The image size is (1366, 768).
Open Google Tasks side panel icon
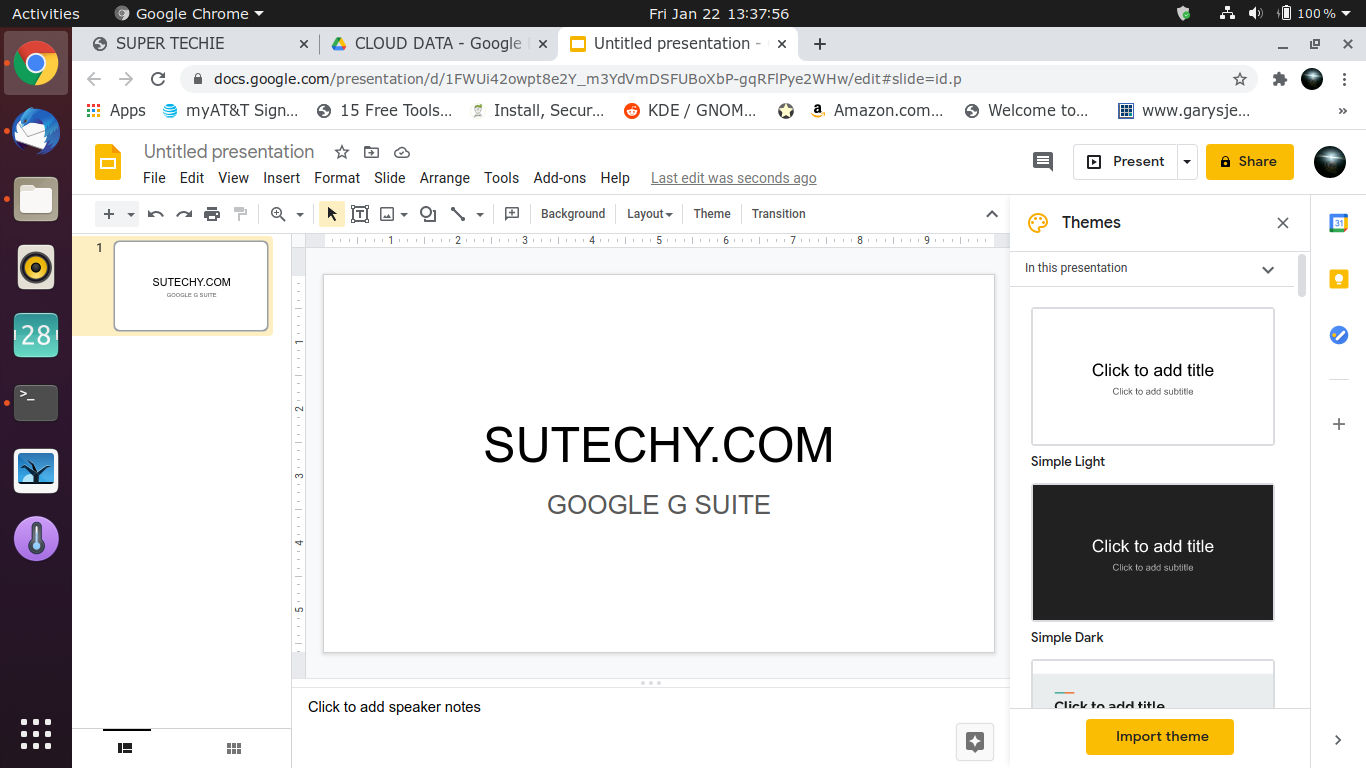click(1339, 335)
